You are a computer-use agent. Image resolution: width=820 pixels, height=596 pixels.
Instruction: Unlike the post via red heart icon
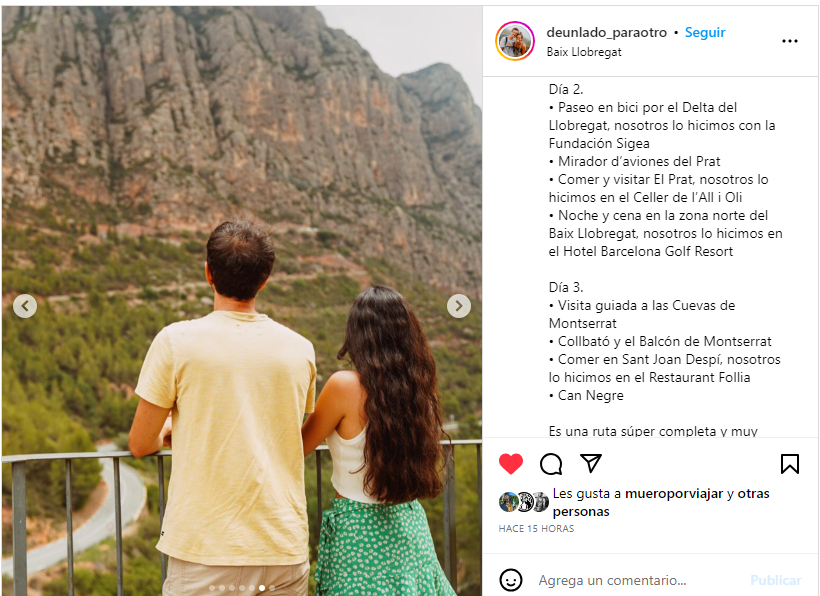pyautogui.click(x=511, y=464)
